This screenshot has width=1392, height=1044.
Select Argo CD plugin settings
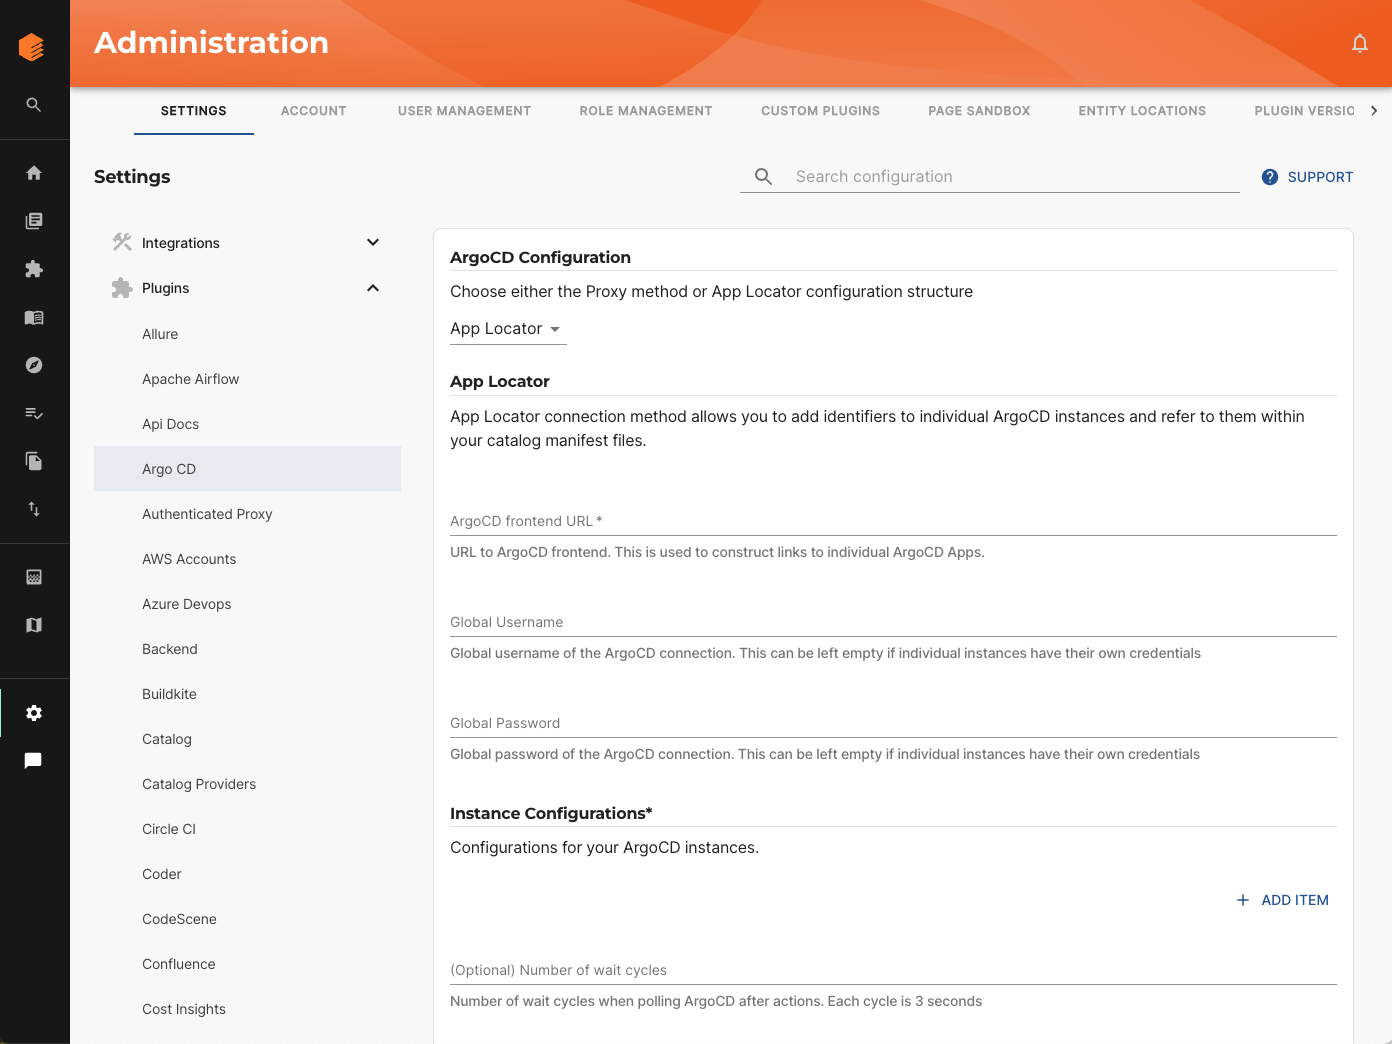247,469
